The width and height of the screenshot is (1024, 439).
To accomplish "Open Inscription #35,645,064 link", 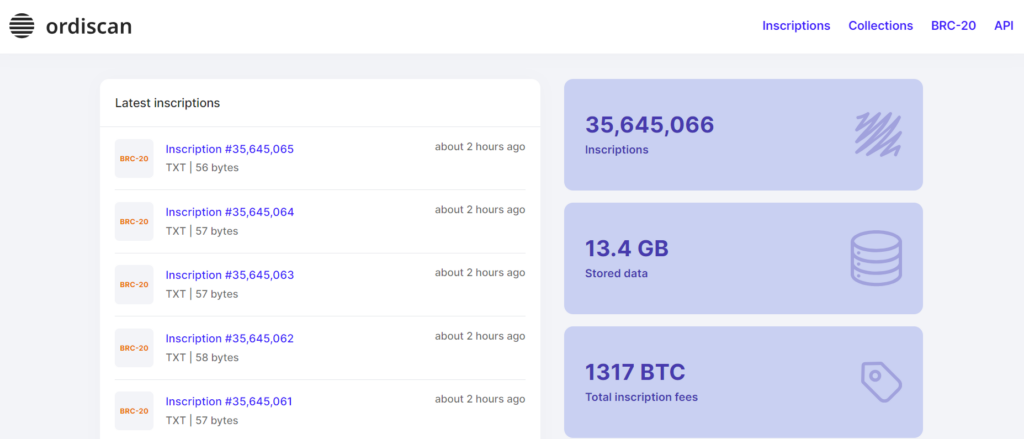I will click(229, 212).
